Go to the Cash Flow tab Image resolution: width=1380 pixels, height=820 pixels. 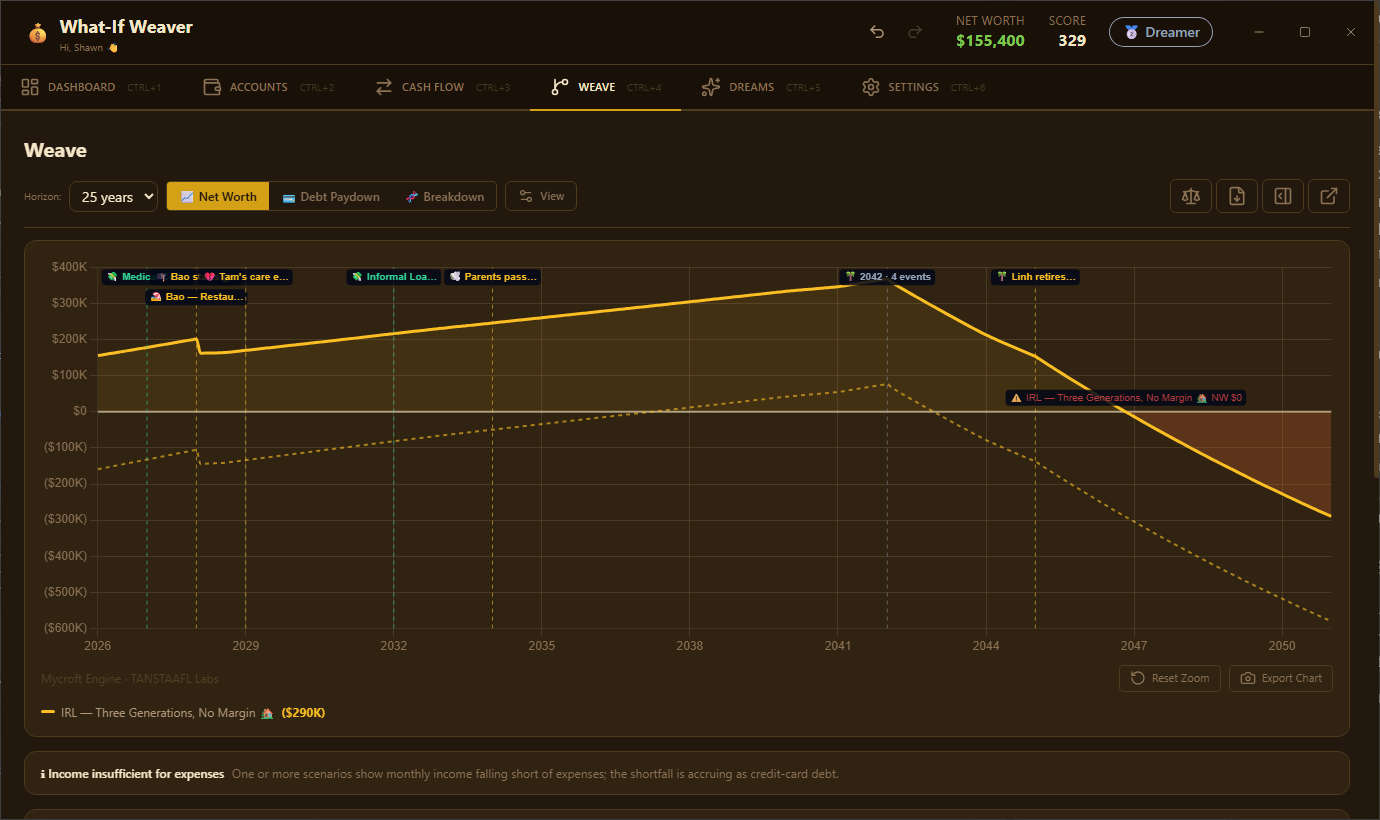(442, 87)
